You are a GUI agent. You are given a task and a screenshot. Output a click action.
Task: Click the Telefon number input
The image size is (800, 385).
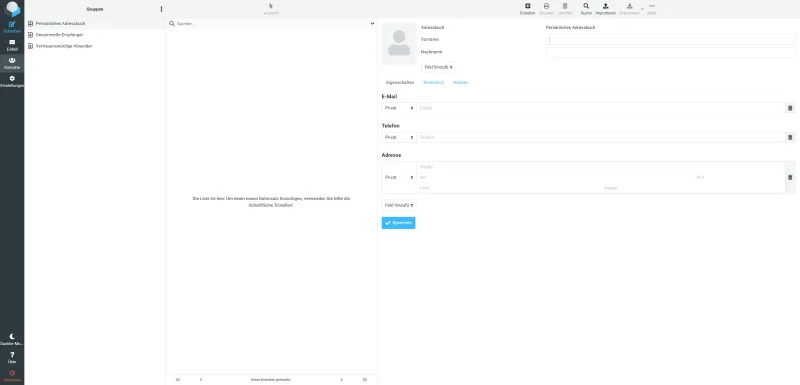[601, 137]
